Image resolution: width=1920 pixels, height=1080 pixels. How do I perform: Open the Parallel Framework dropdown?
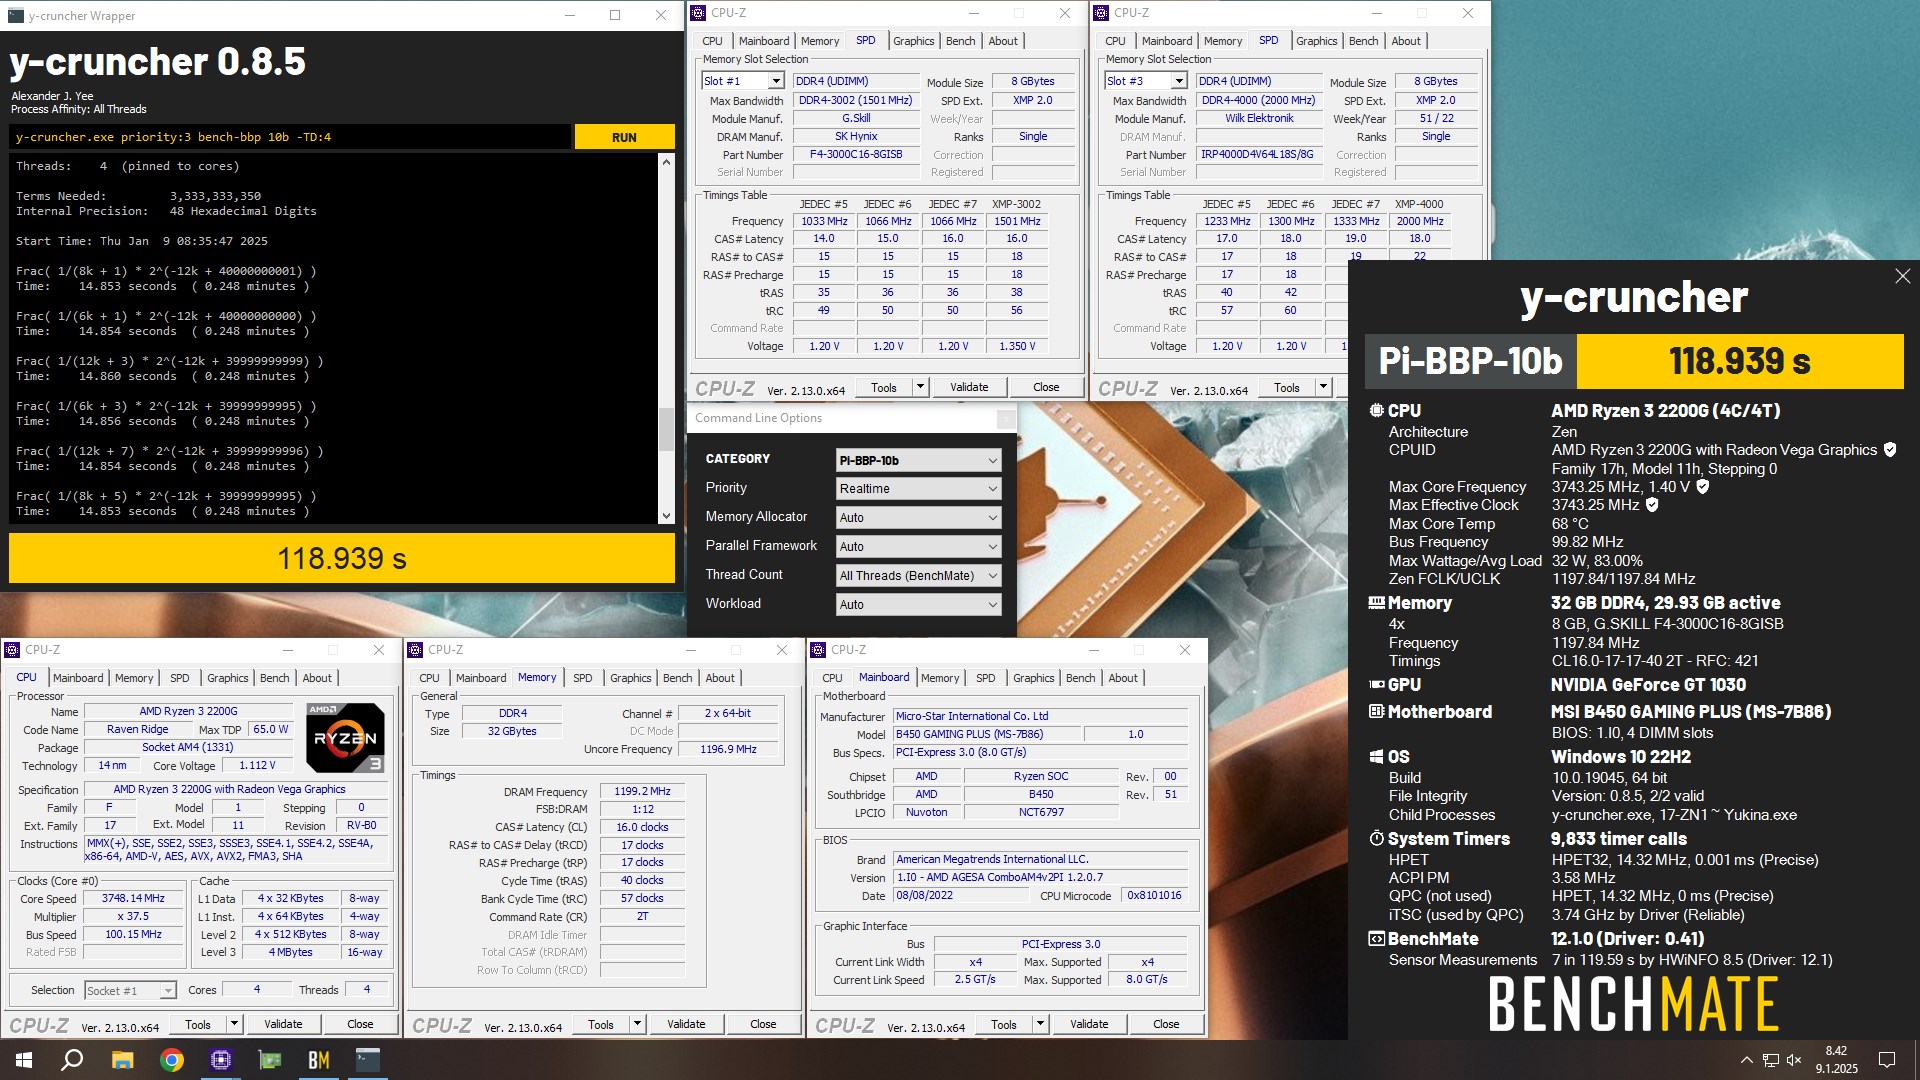click(x=918, y=547)
